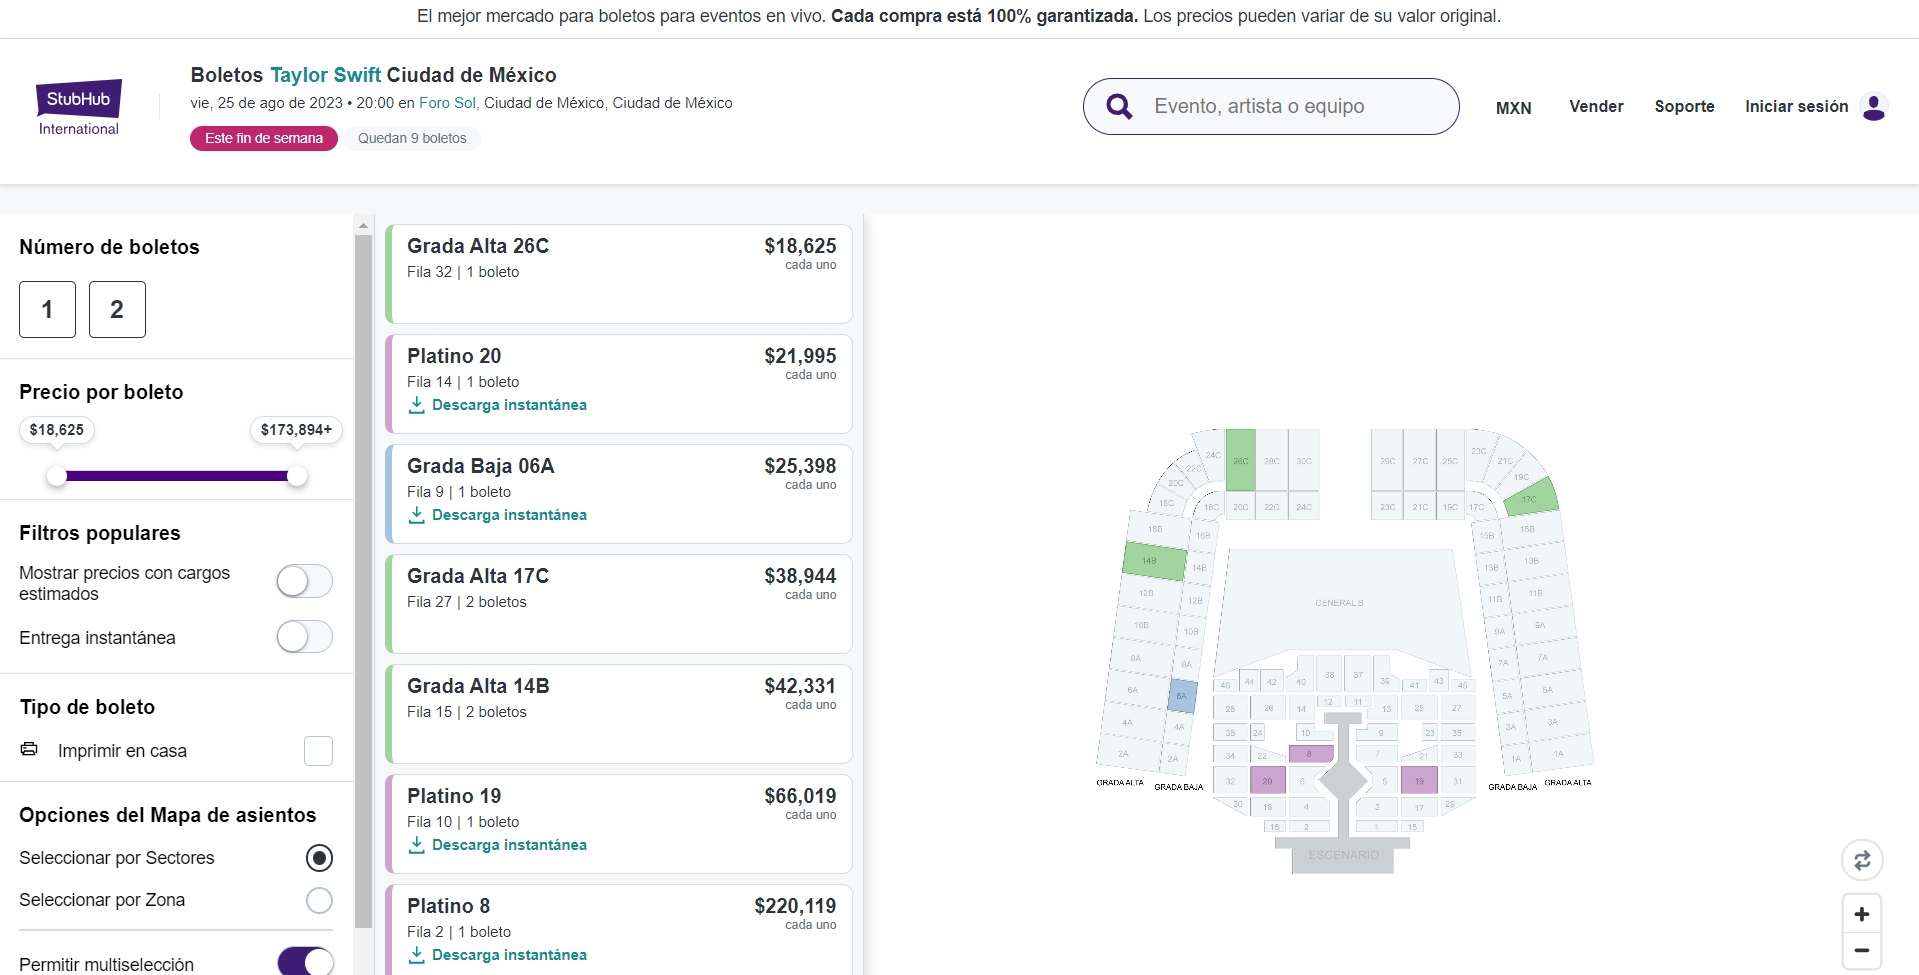Click the printer icon beside Imprimir en casa
Image resolution: width=1919 pixels, height=975 pixels.
coord(29,749)
